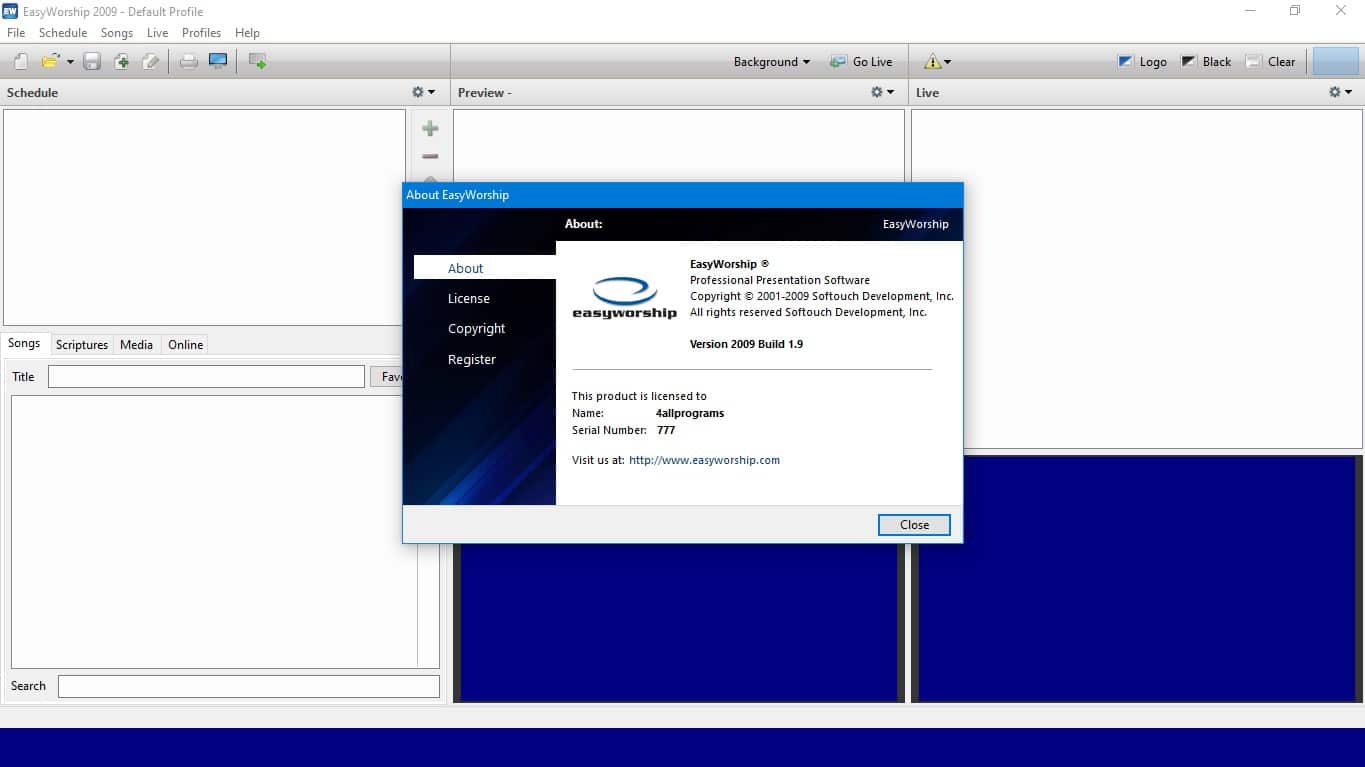
Task: Switch to the Media tab
Action: pos(136,345)
